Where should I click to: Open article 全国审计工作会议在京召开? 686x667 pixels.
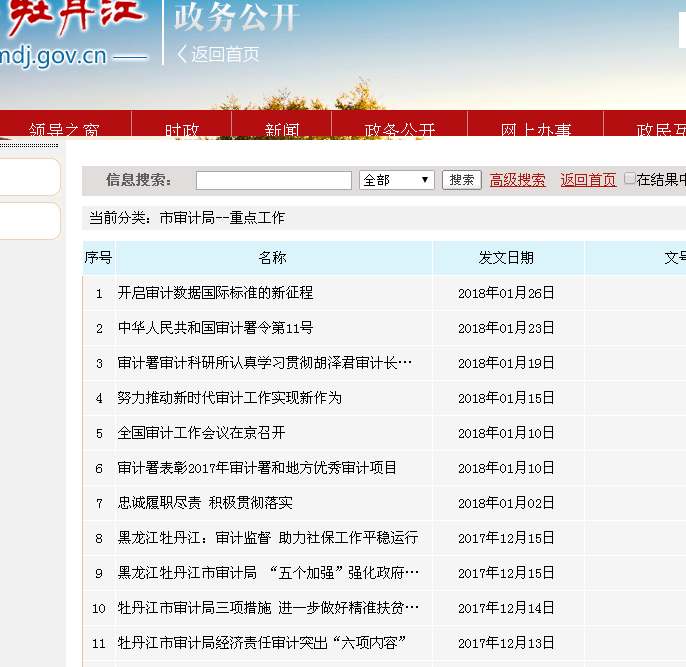coord(201,433)
